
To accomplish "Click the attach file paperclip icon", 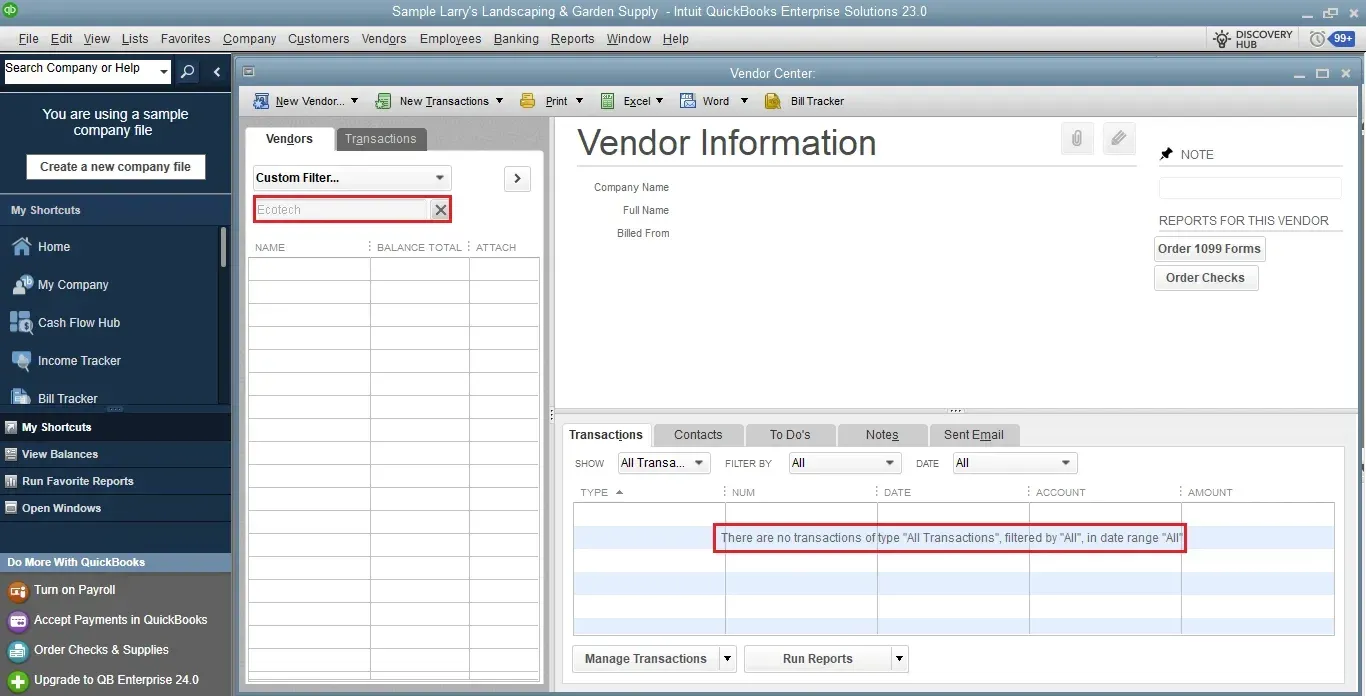I will (1077, 139).
